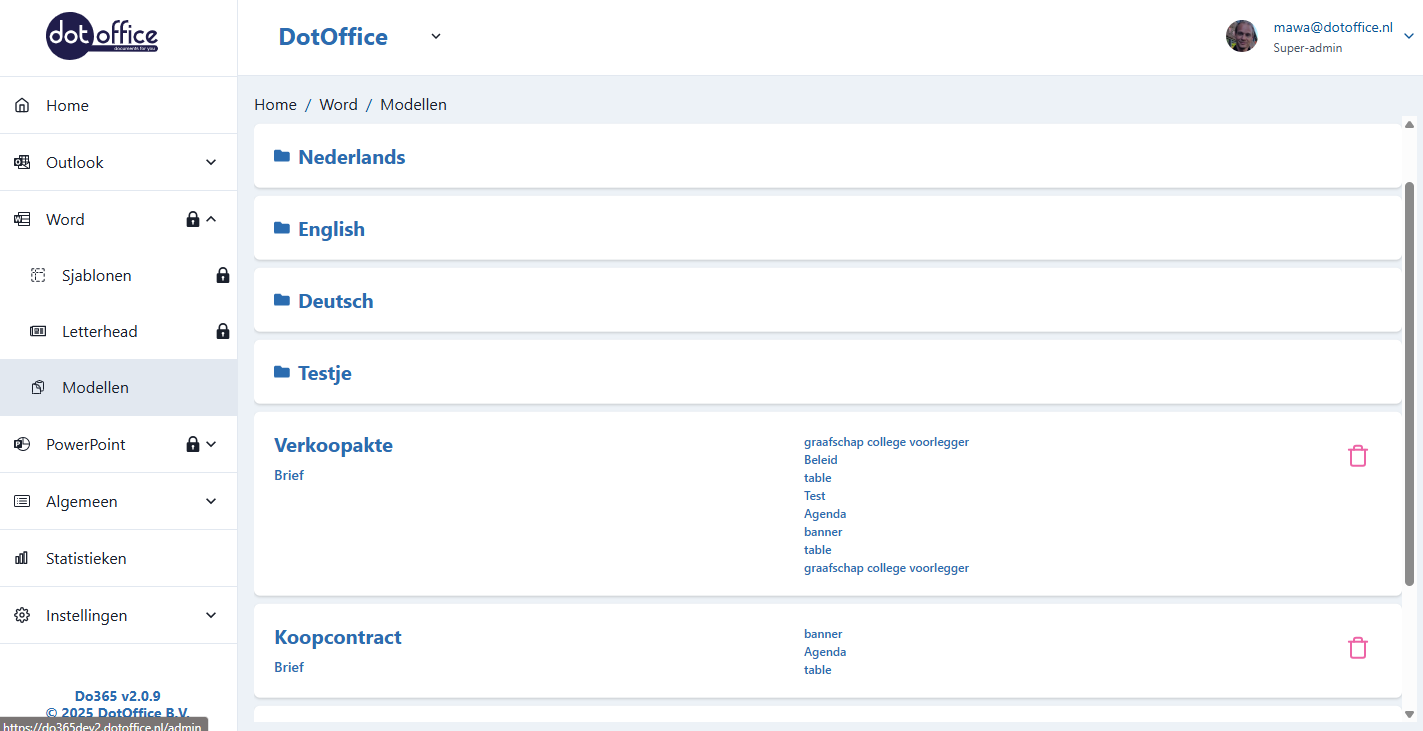The image size is (1423, 731).
Task: Click the DotOffice logo in sidebar
Action: point(102,37)
